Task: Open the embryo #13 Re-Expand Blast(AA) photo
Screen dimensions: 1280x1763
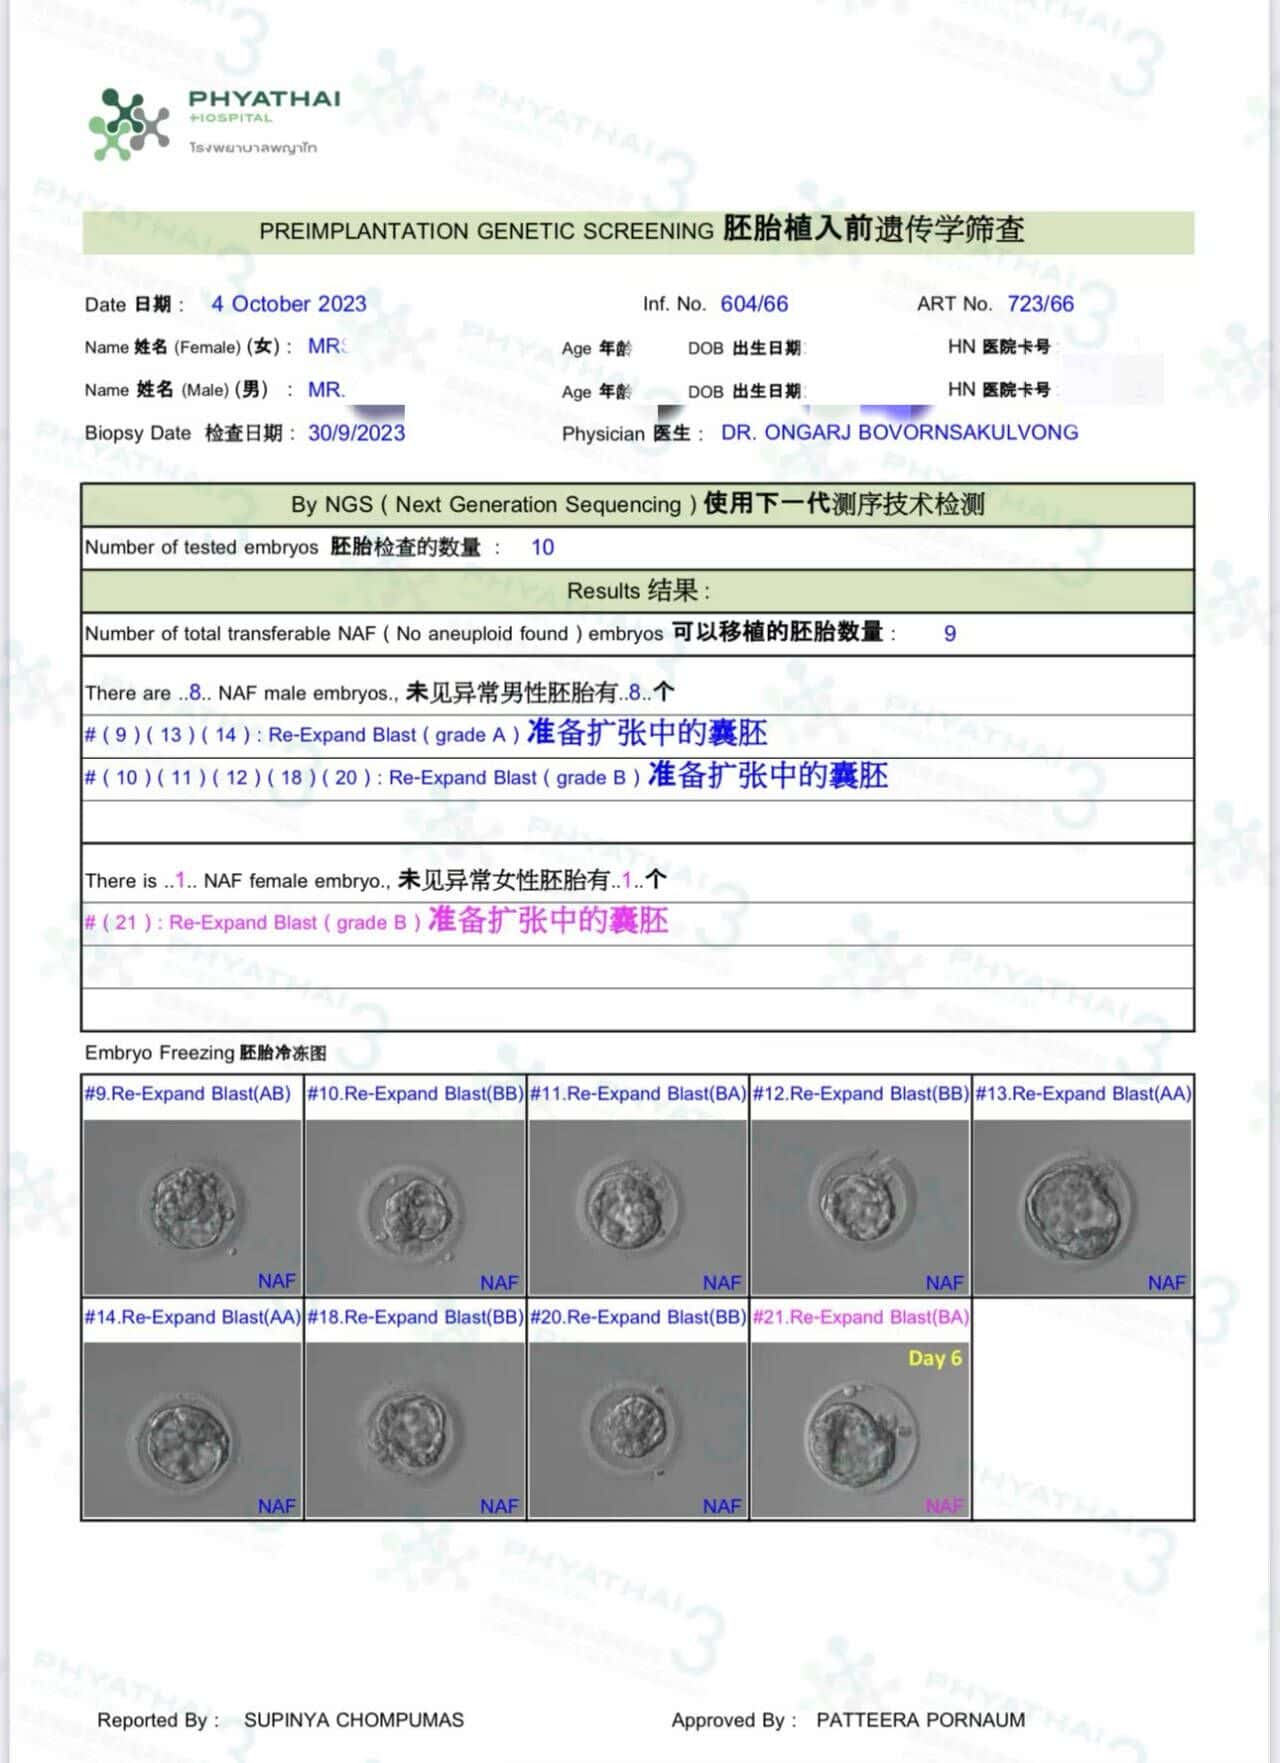Action: 1082,1207
